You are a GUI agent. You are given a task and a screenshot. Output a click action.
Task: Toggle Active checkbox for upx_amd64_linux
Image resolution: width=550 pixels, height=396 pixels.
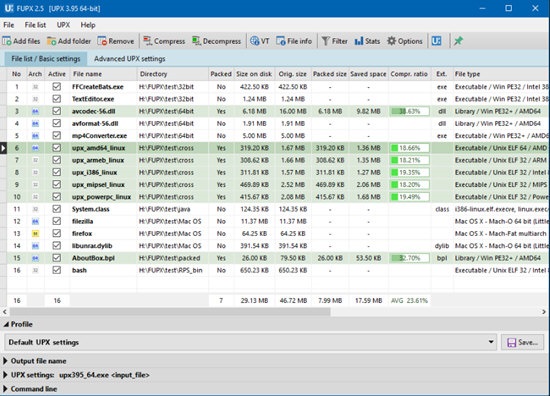click(x=56, y=148)
